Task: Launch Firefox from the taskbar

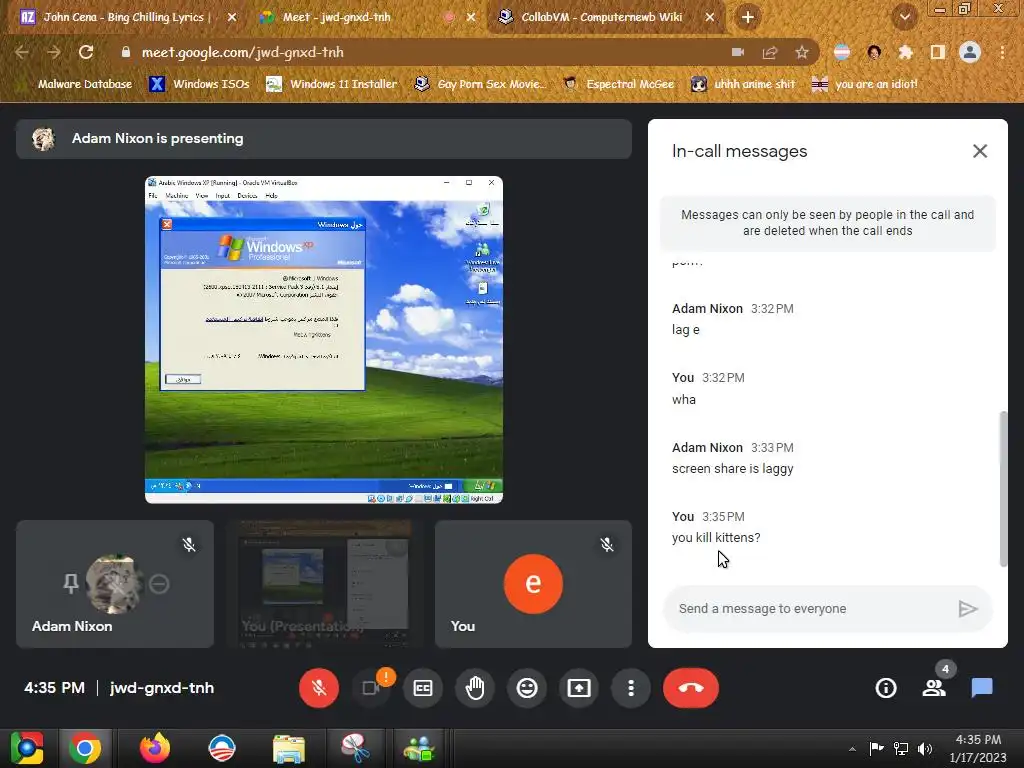Action: [x=155, y=748]
